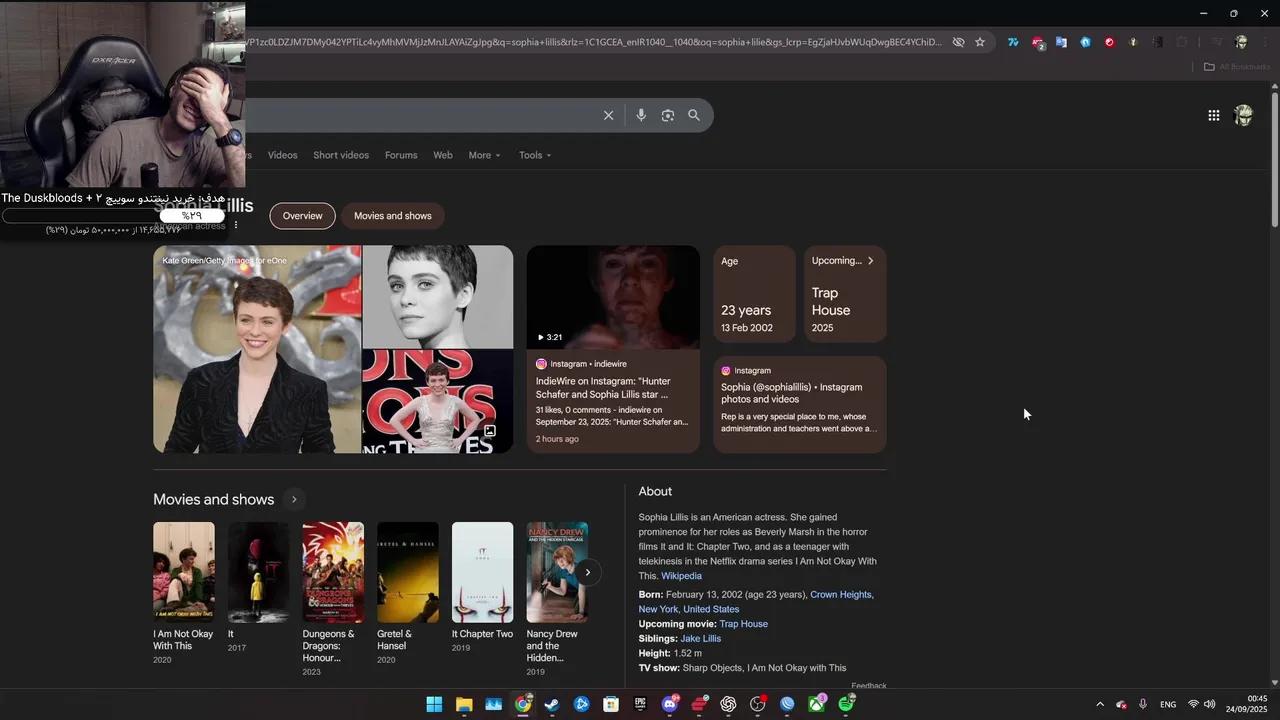The width and height of the screenshot is (1280, 720).
Task: Show hidden system tray icons
Action: click(1100, 705)
